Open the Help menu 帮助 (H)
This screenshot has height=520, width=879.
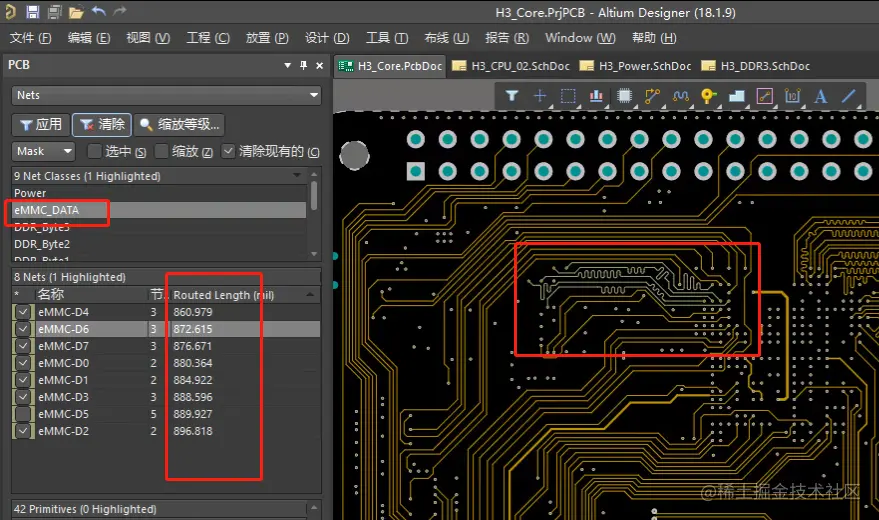point(654,38)
